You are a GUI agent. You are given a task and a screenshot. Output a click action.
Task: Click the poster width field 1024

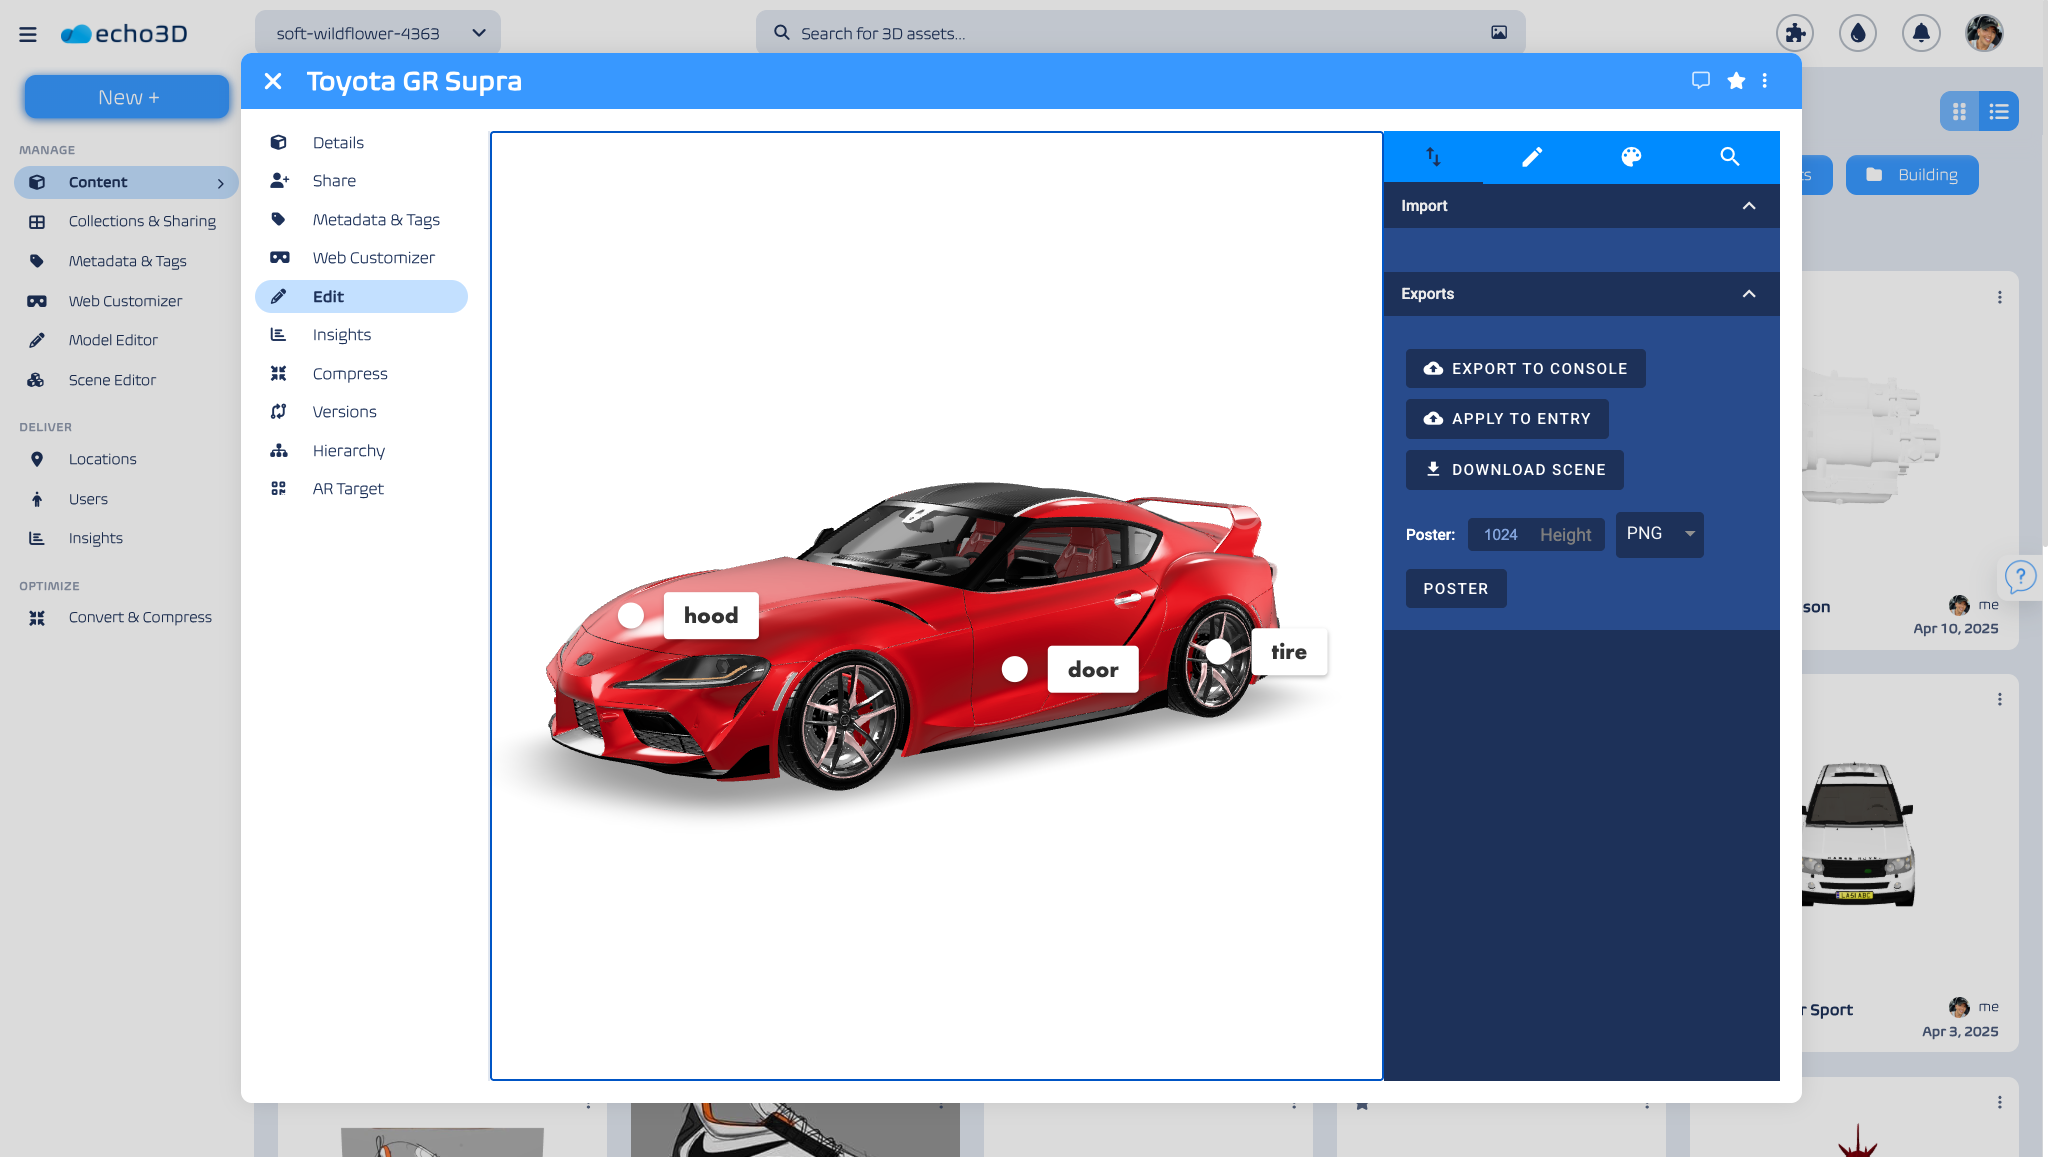pyautogui.click(x=1500, y=535)
